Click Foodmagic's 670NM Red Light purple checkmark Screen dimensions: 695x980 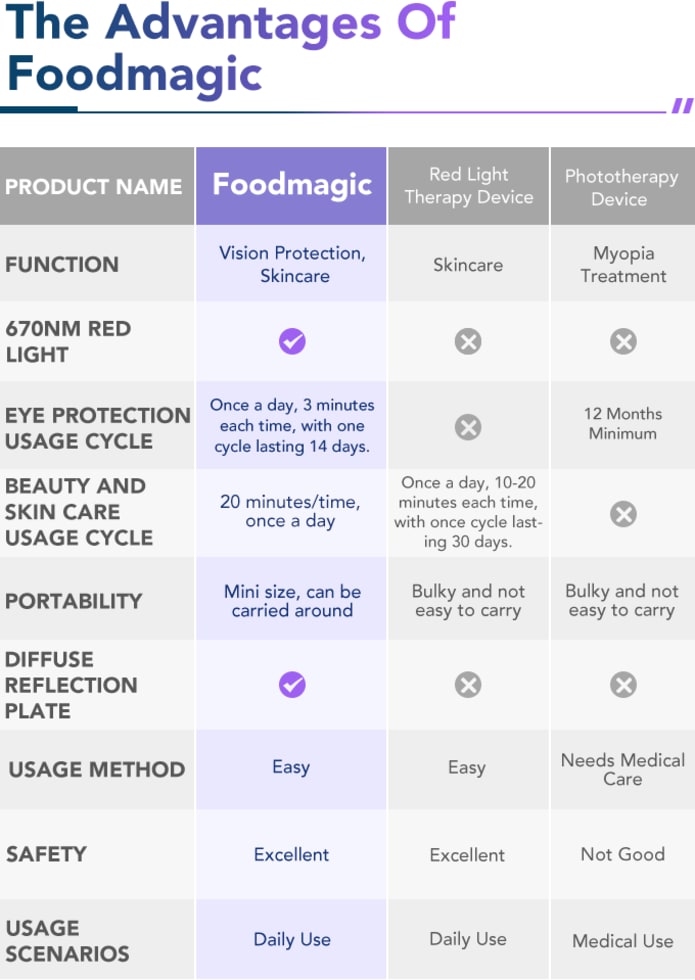click(x=292, y=341)
